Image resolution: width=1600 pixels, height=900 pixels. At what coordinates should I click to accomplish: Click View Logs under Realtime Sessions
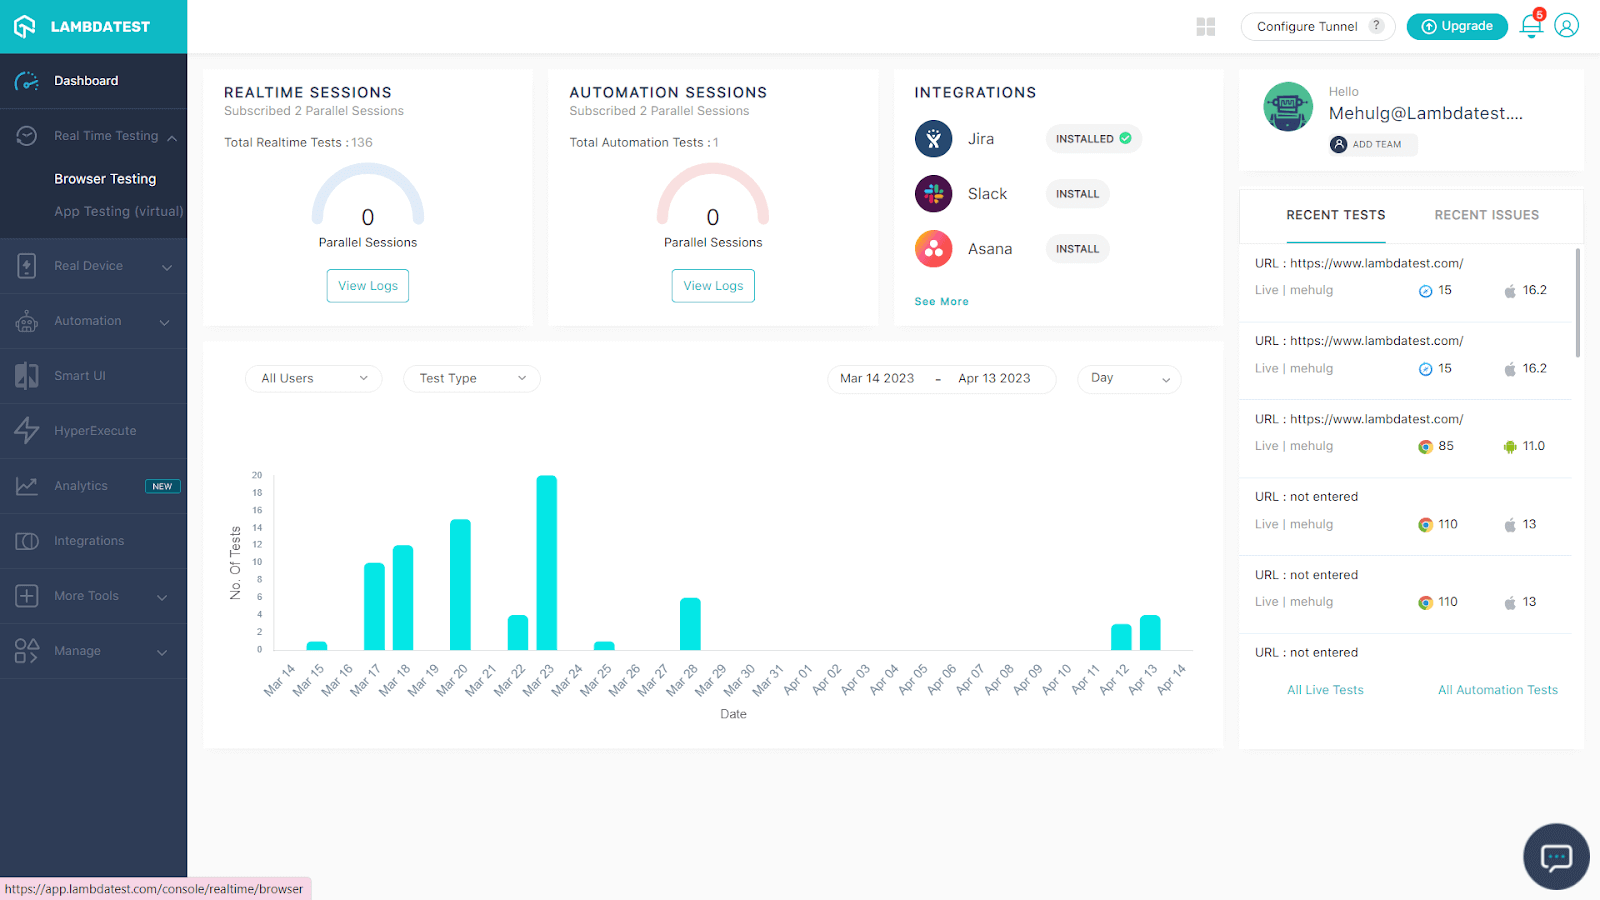pyautogui.click(x=367, y=286)
